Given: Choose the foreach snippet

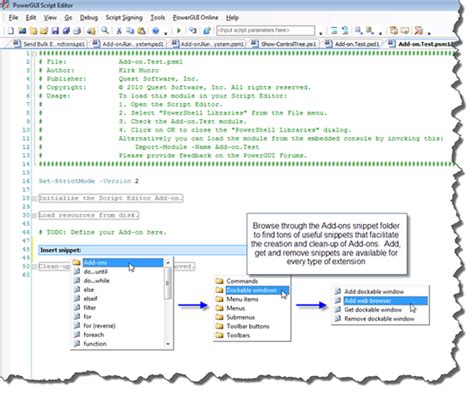Looking at the screenshot, I should (94, 335).
